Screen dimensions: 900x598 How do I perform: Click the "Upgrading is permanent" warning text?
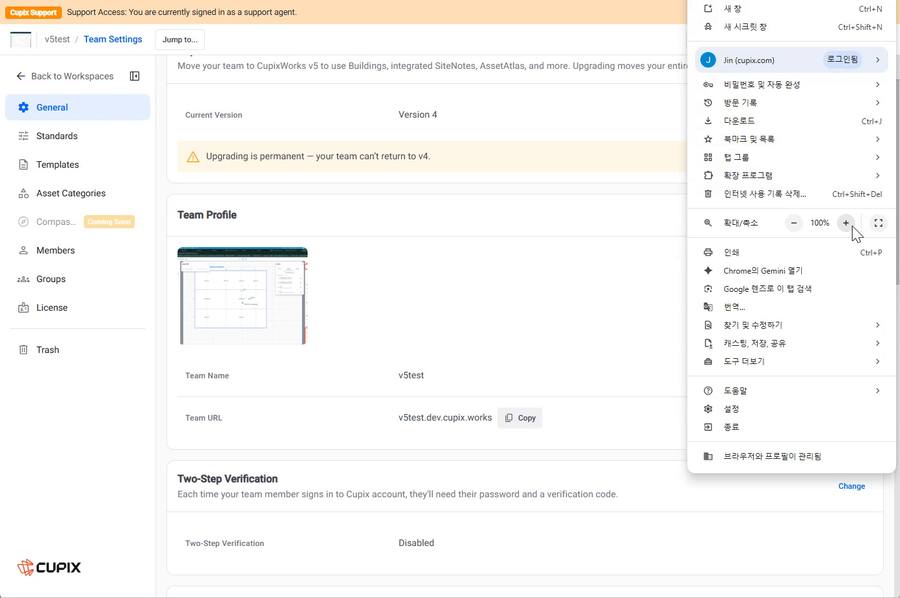[318, 156]
